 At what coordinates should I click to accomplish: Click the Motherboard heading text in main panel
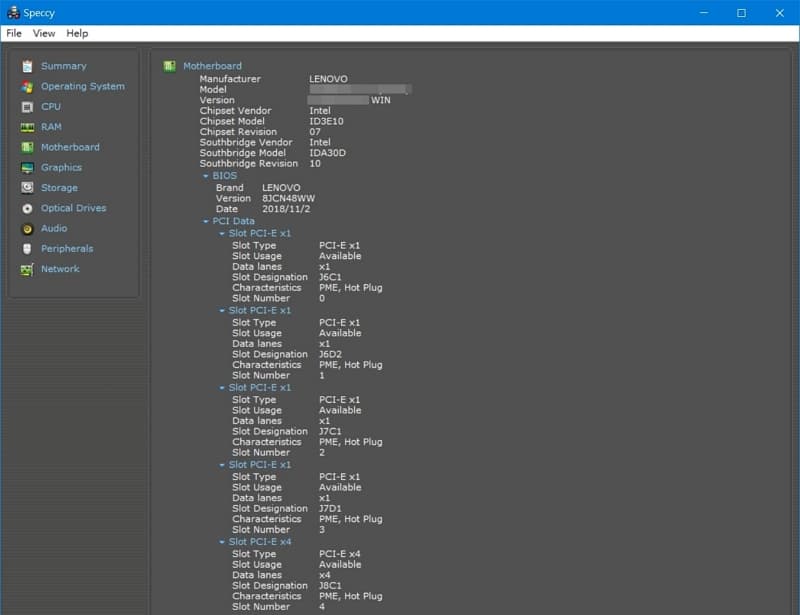[x=212, y=66]
